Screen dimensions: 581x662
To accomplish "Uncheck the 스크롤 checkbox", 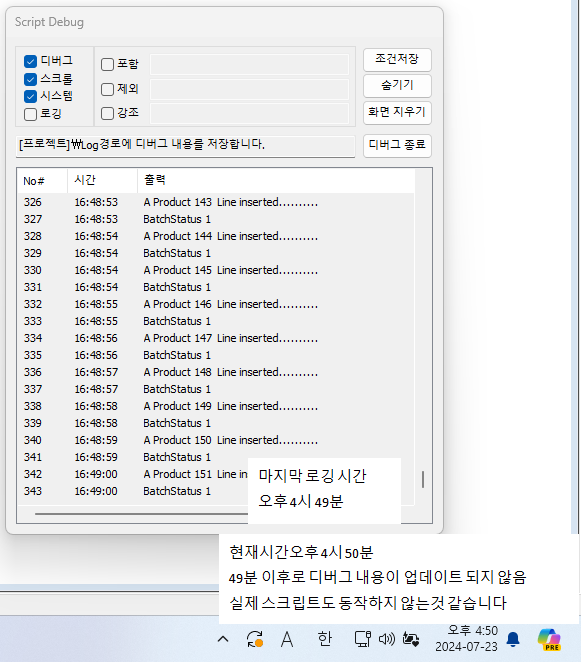I will [x=30, y=79].
